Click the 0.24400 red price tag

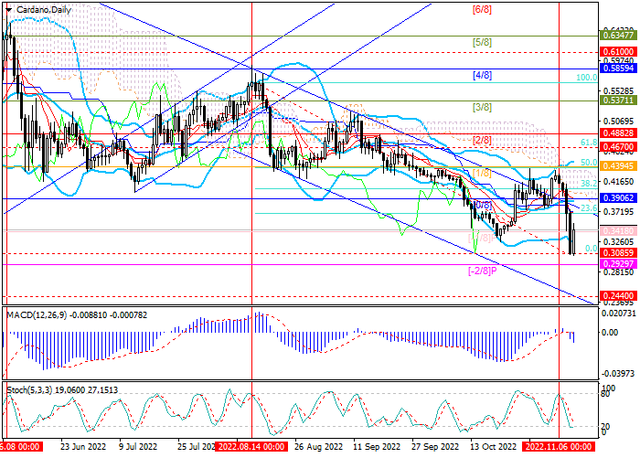pyautogui.click(x=619, y=297)
